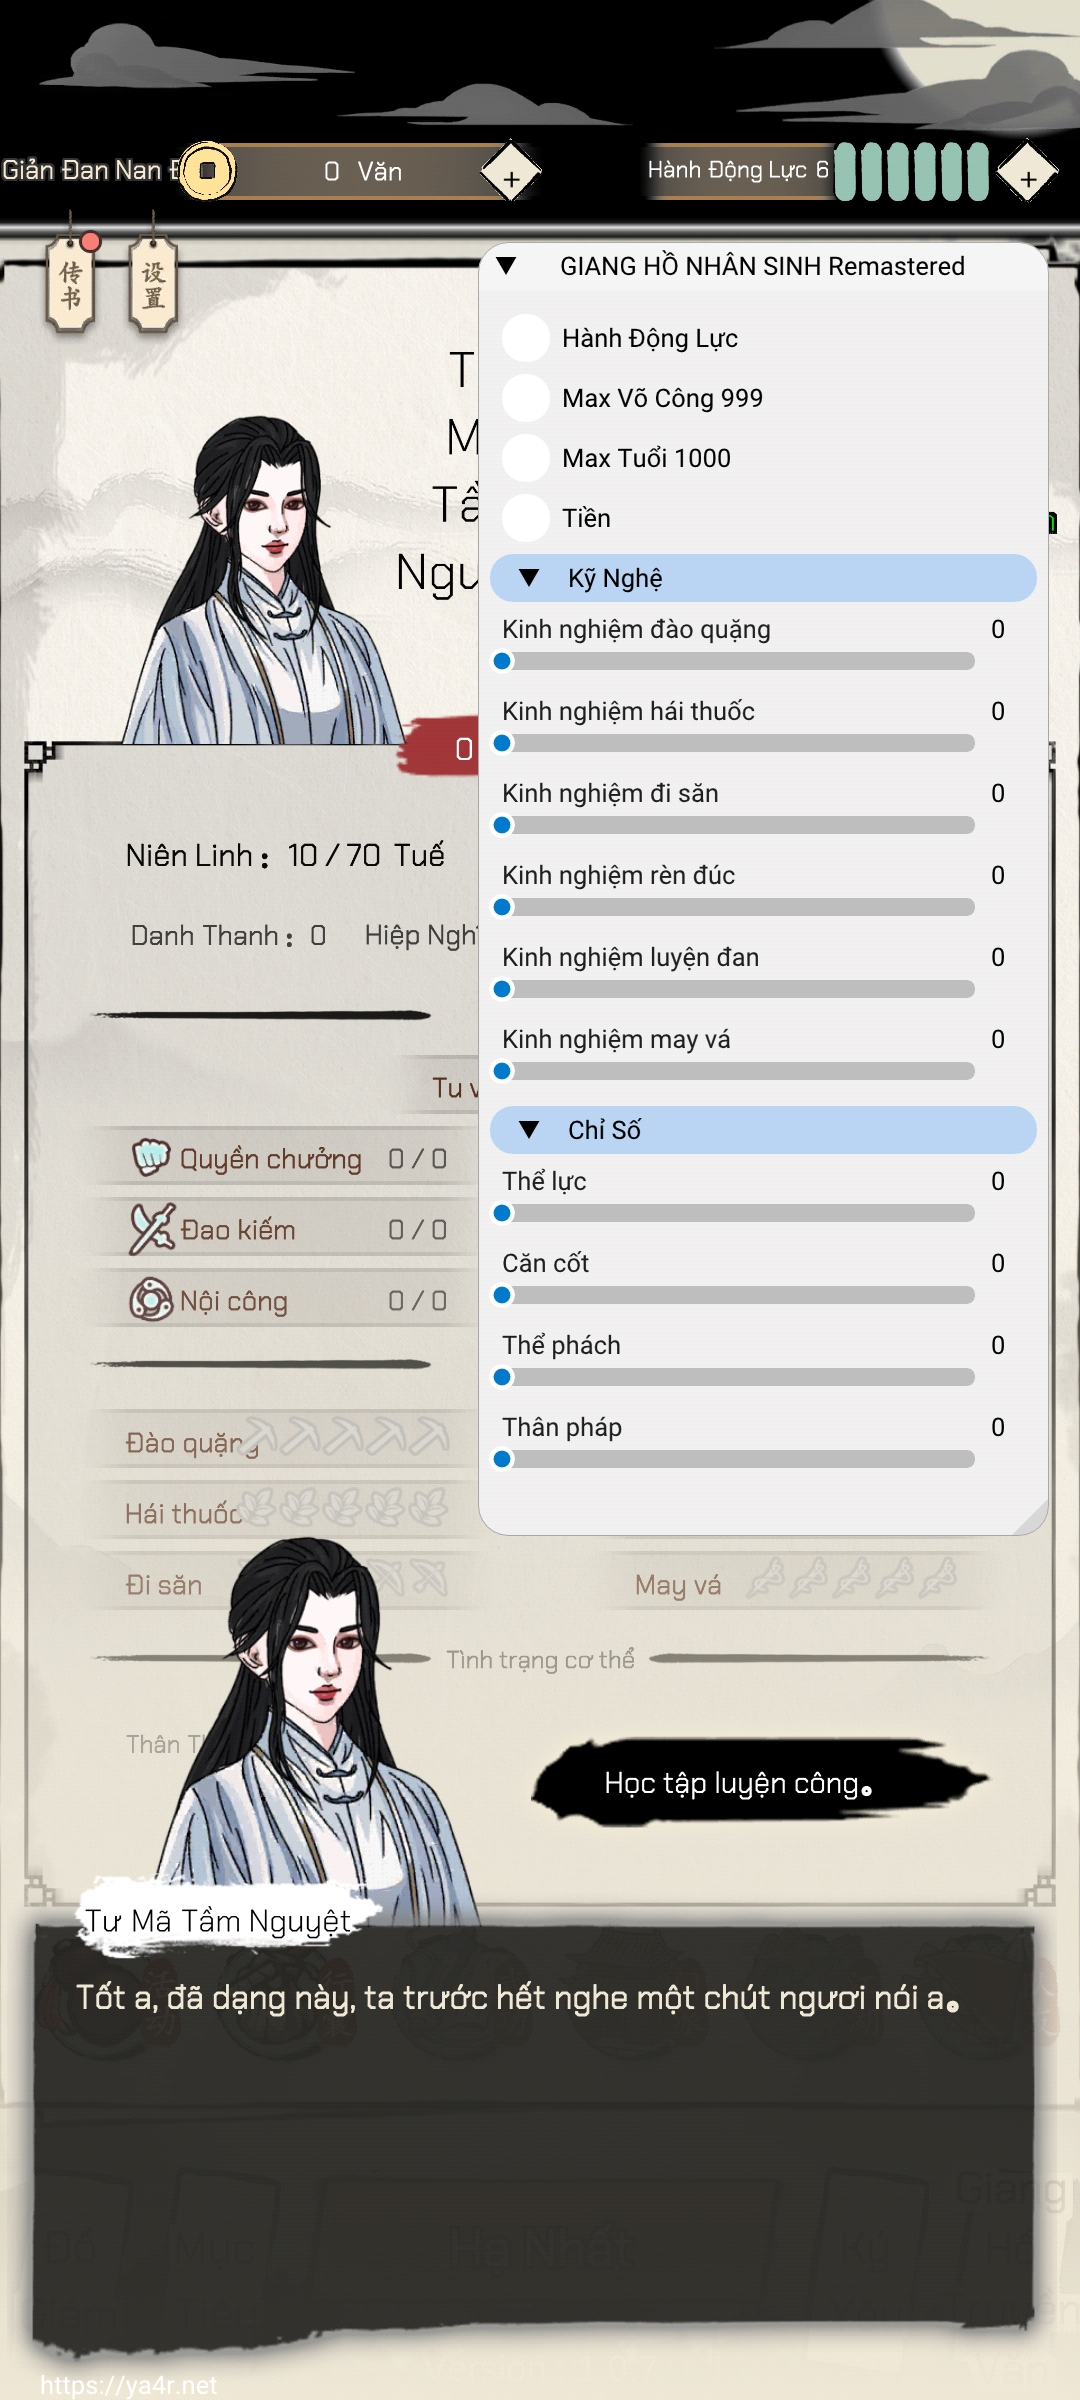Click the Nội công swirl icon
Viewport: 1080px width, 2400px height.
(151, 1300)
